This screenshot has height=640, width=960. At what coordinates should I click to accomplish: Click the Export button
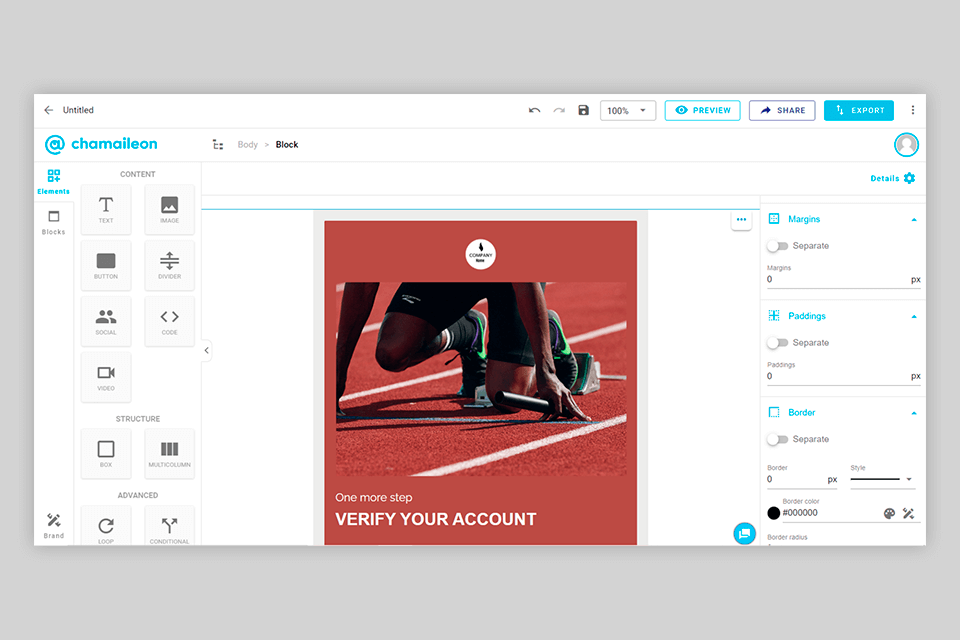859,110
